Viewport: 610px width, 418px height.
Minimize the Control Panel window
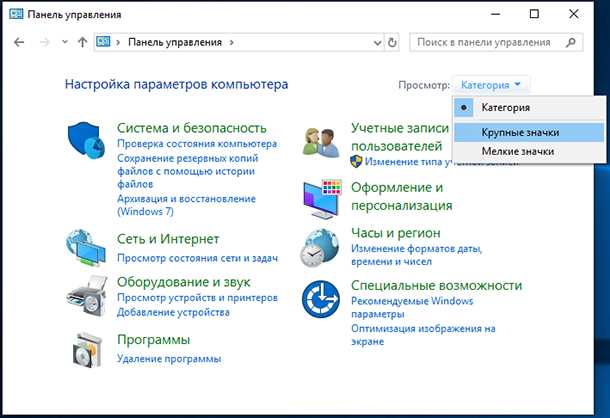[495, 14]
